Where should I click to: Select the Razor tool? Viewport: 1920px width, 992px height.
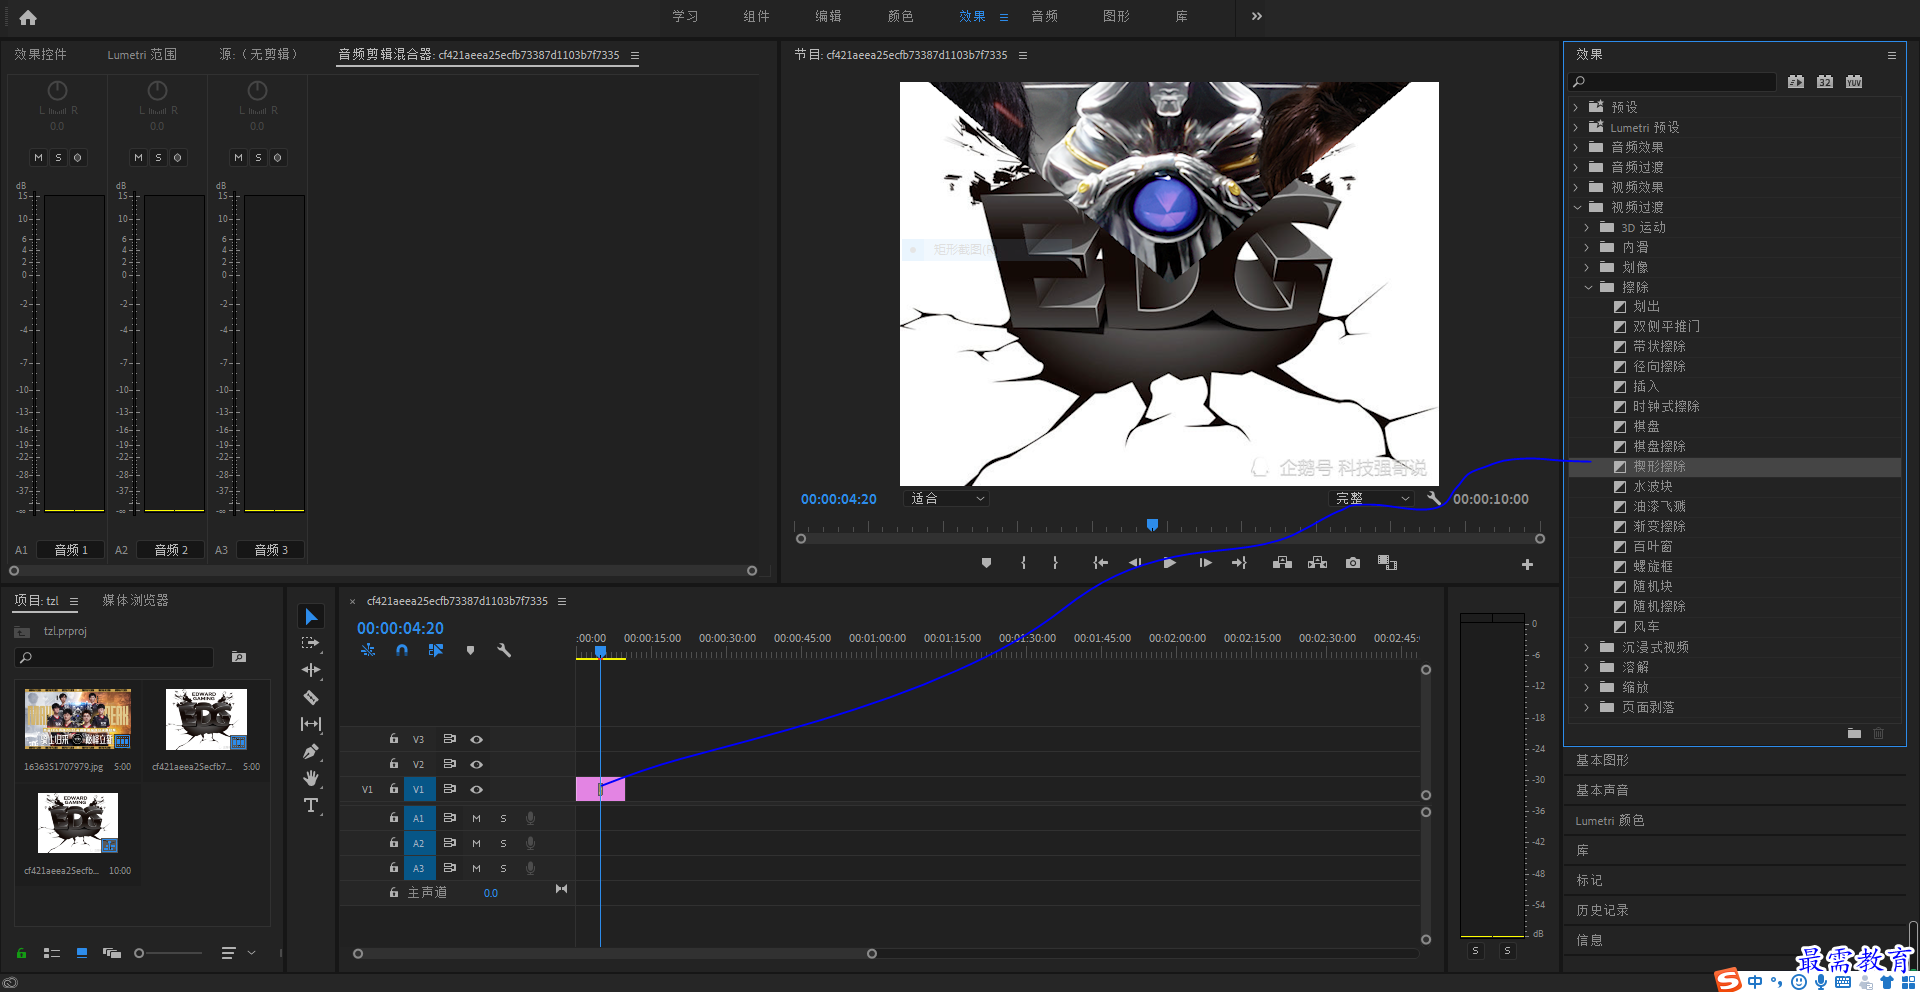click(x=311, y=697)
